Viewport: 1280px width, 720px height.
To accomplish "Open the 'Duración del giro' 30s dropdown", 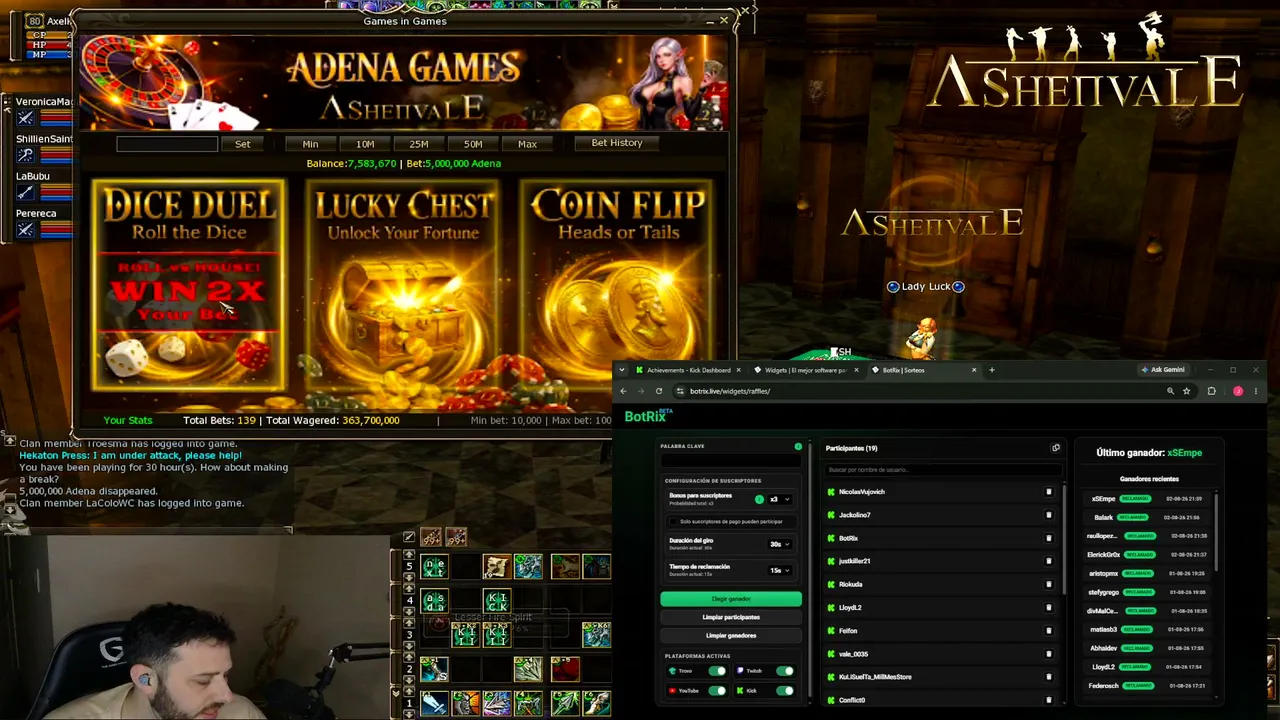I will click(779, 544).
